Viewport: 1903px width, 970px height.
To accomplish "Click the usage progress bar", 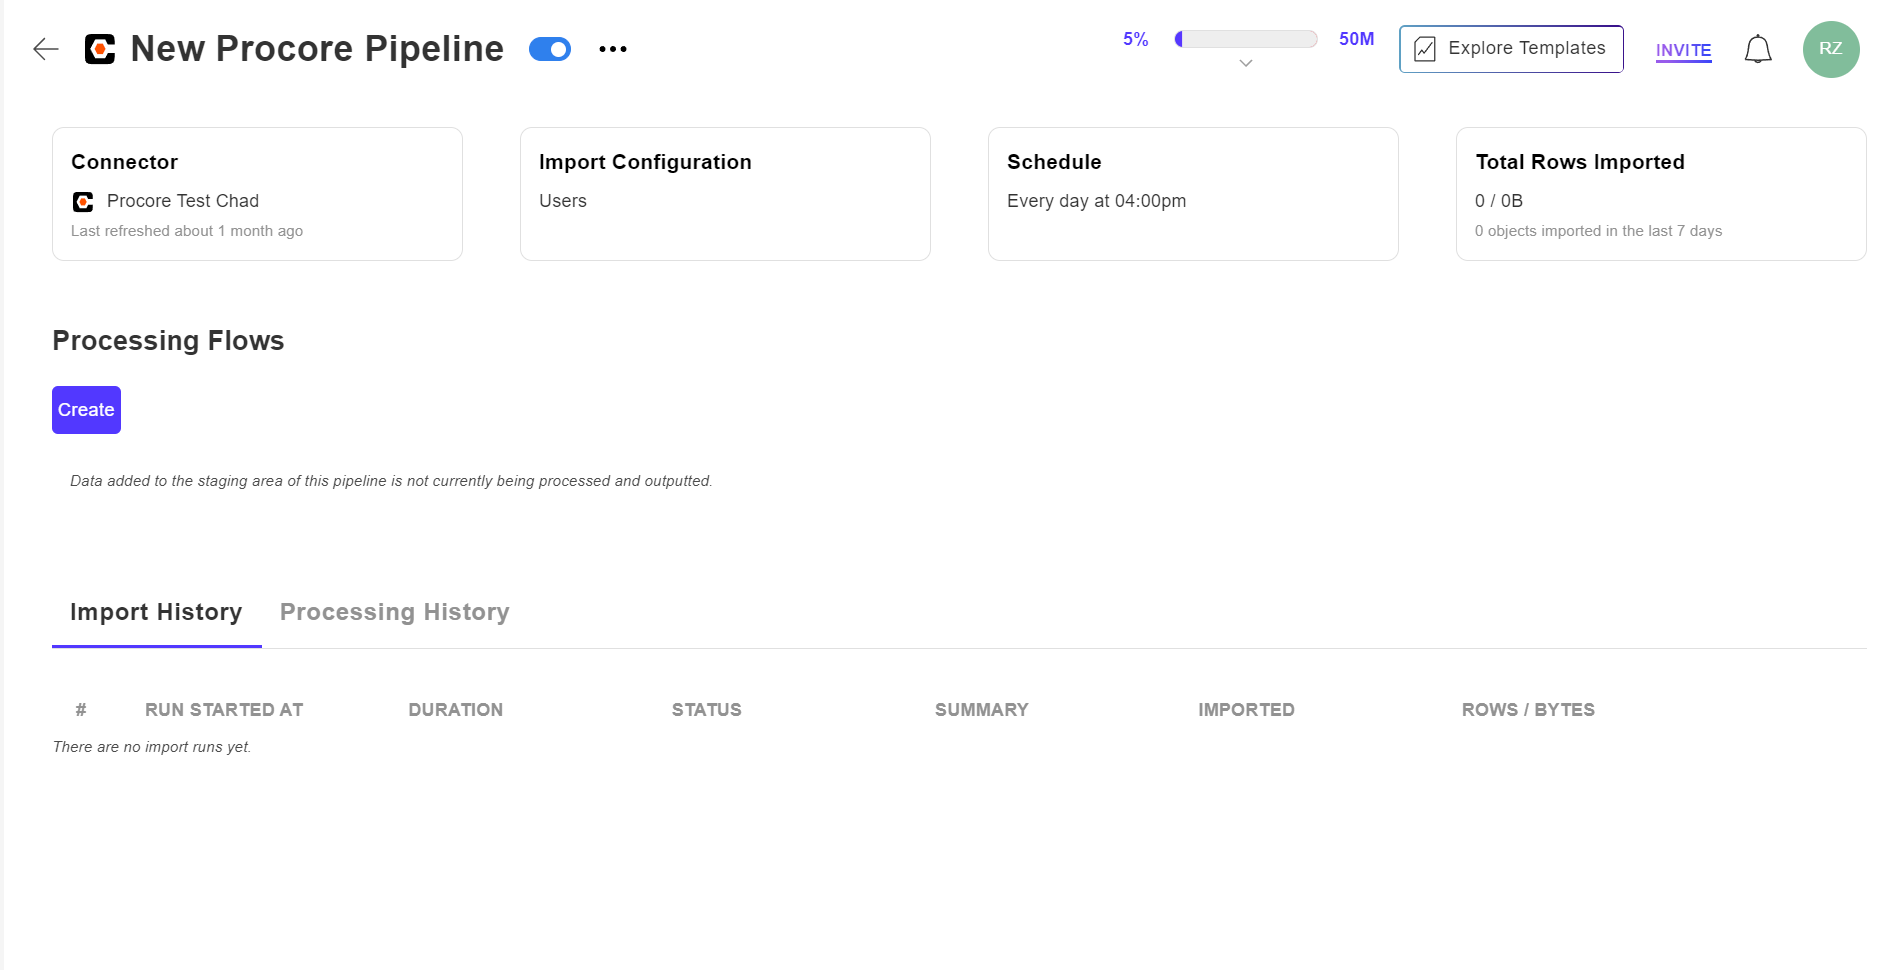I will (x=1246, y=39).
